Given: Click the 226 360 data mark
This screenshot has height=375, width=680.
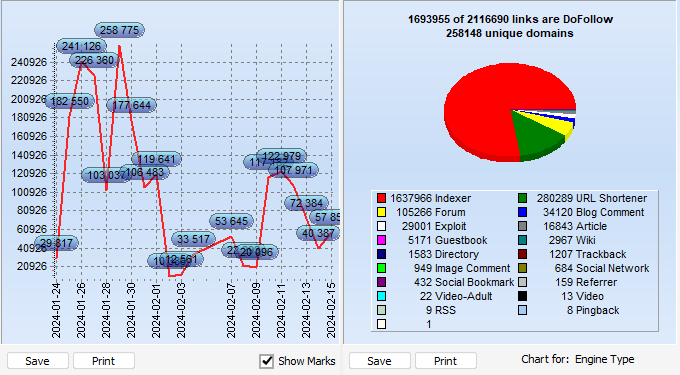Looking at the screenshot, I should [94, 60].
